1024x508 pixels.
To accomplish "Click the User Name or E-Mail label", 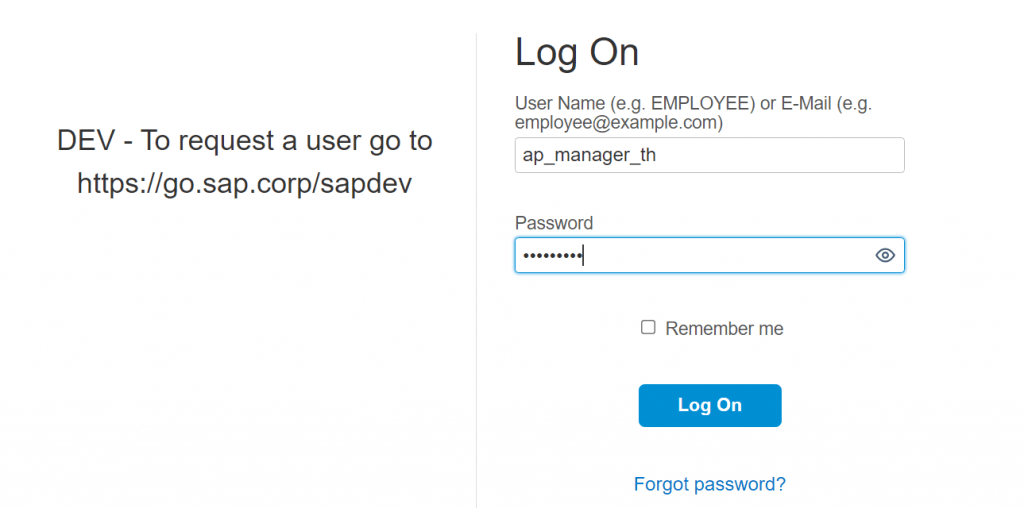I will [694, 113].
